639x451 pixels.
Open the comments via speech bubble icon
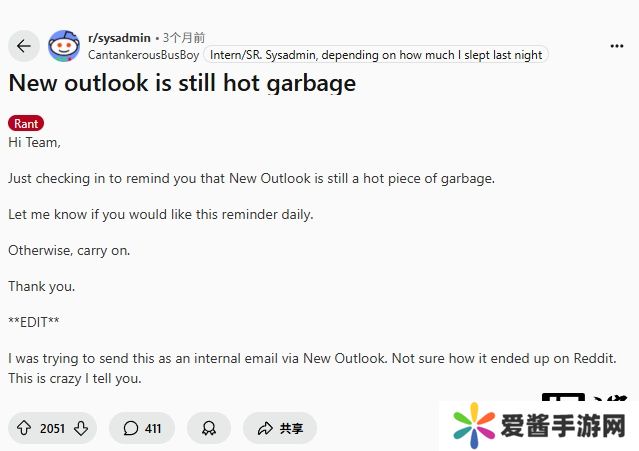tap(130, 428)
